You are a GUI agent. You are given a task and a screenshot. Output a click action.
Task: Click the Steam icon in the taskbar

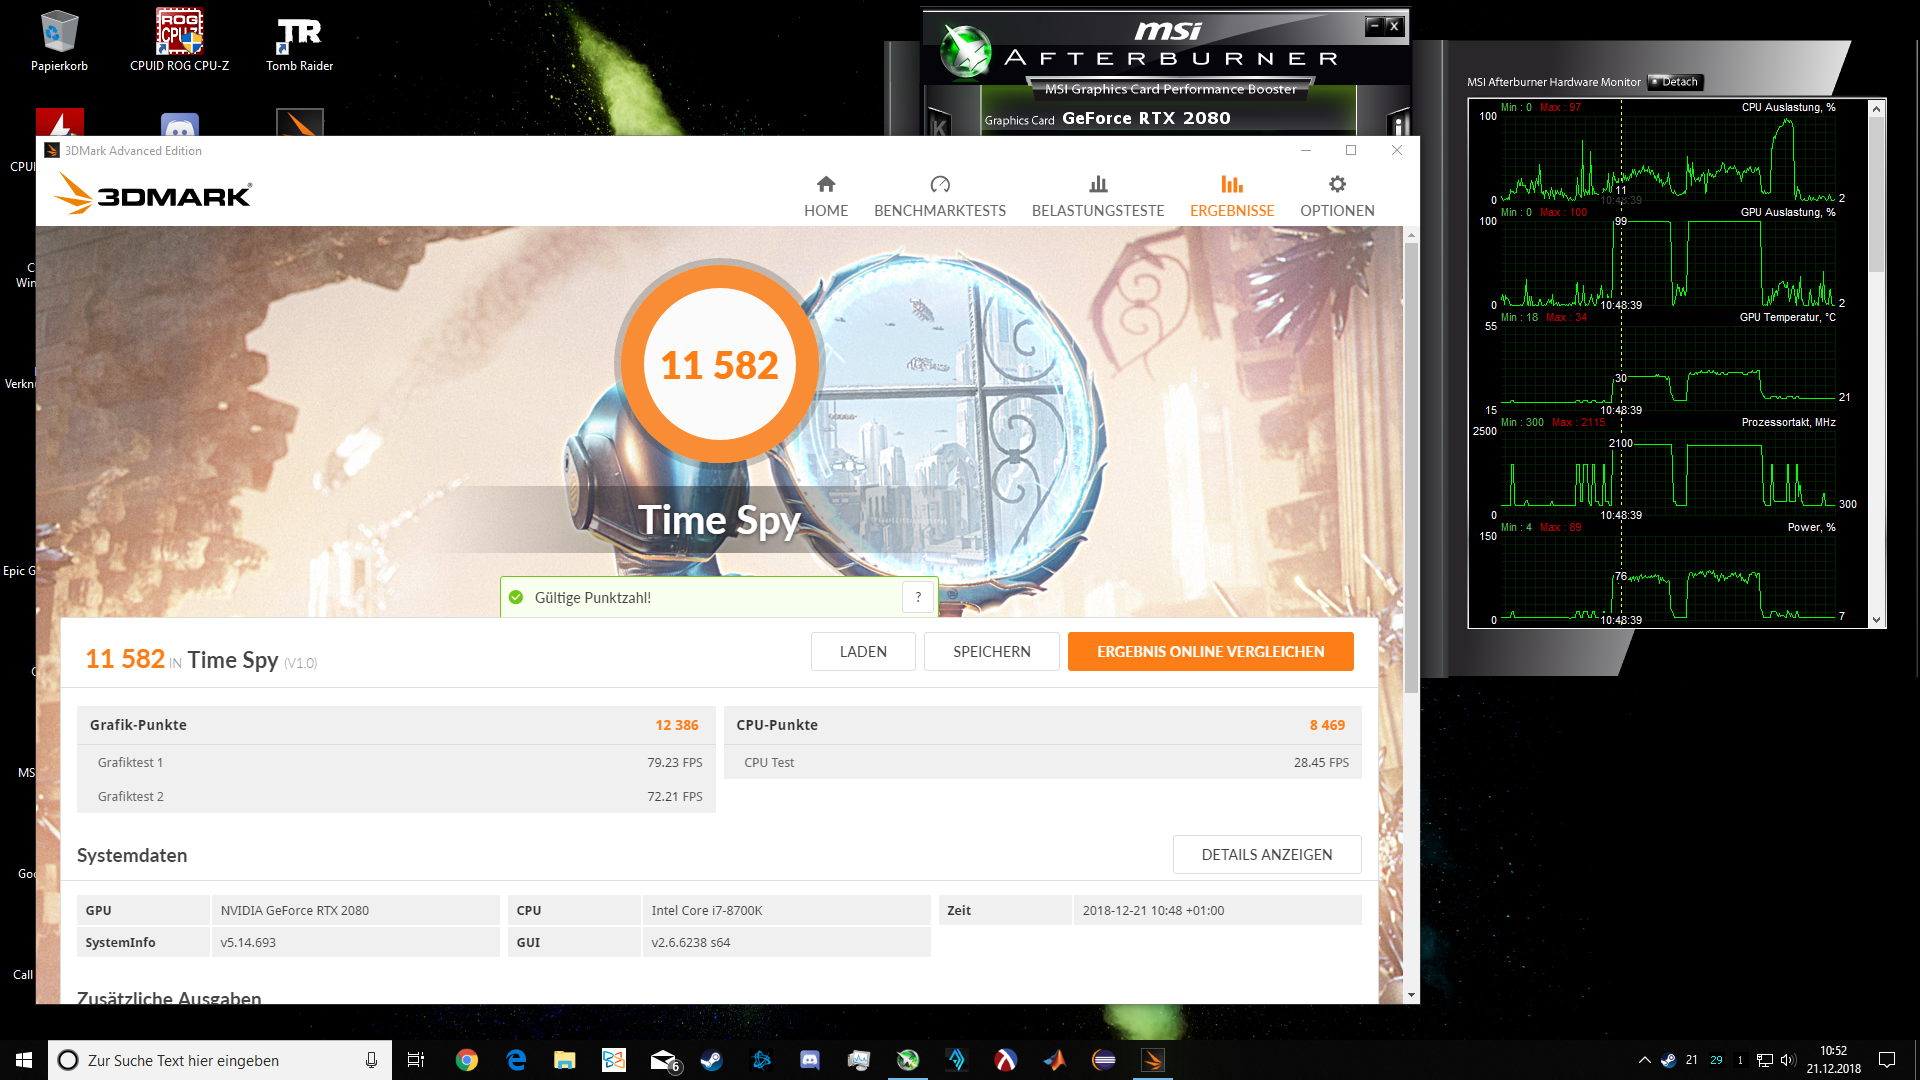click(x=712, y=1060)
